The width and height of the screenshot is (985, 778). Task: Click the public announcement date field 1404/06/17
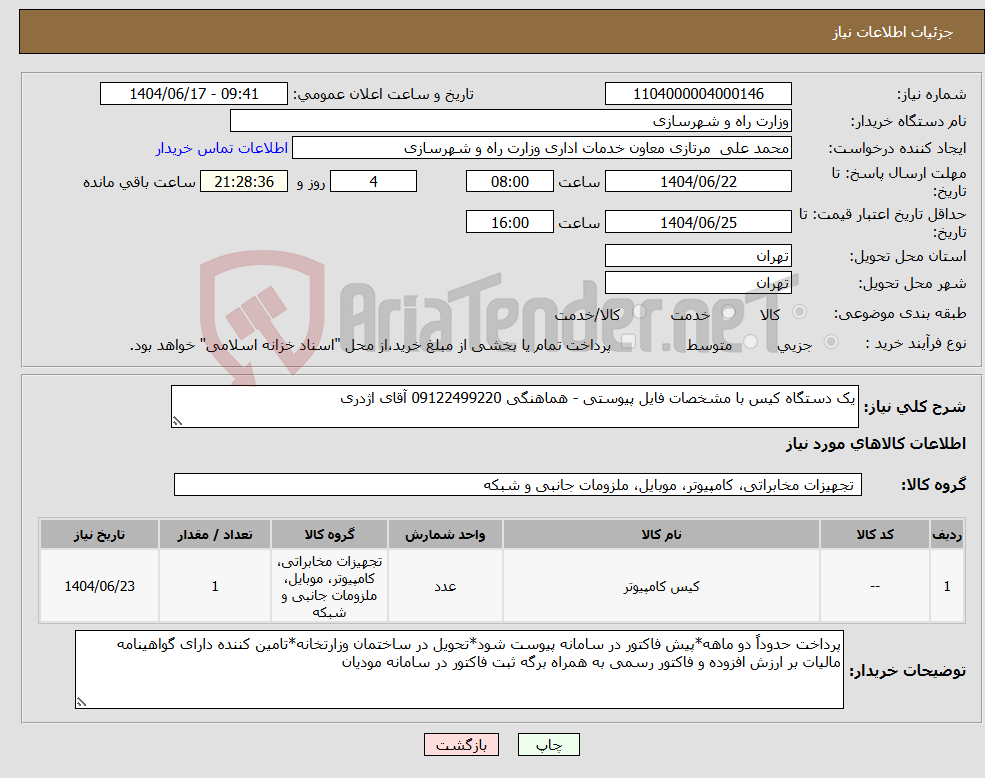coord(194,93)
